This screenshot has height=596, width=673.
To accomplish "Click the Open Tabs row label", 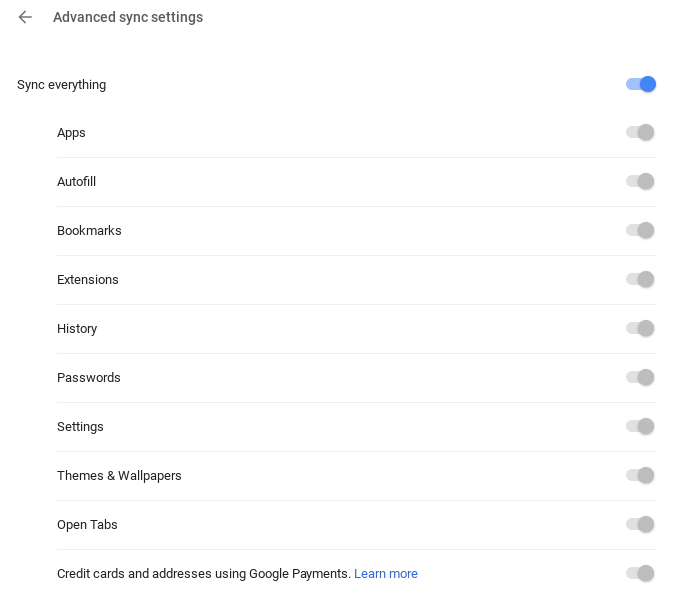I will click(87, 525).
